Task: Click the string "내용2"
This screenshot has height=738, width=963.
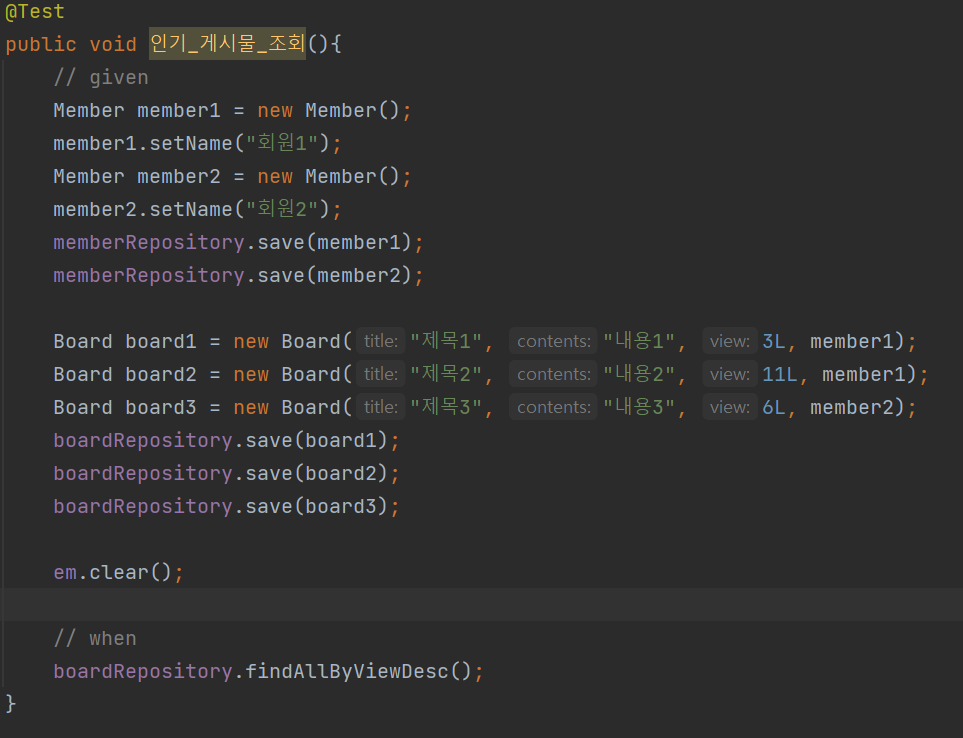Action: [639, 375]
